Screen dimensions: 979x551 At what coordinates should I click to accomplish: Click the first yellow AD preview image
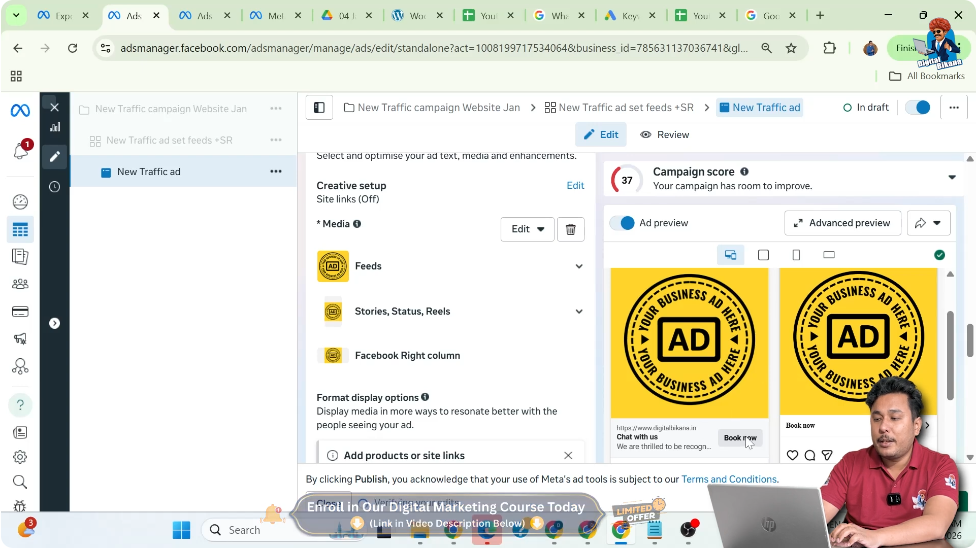click(689, 343)
